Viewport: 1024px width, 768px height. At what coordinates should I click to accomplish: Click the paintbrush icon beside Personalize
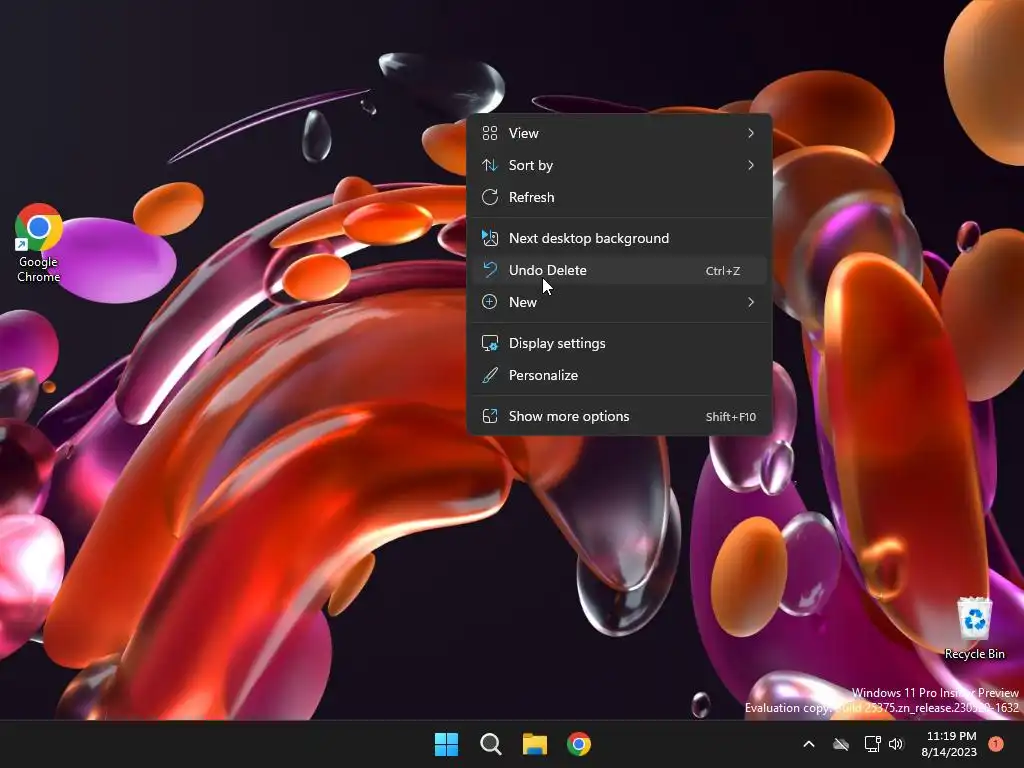tap(490, 376)
